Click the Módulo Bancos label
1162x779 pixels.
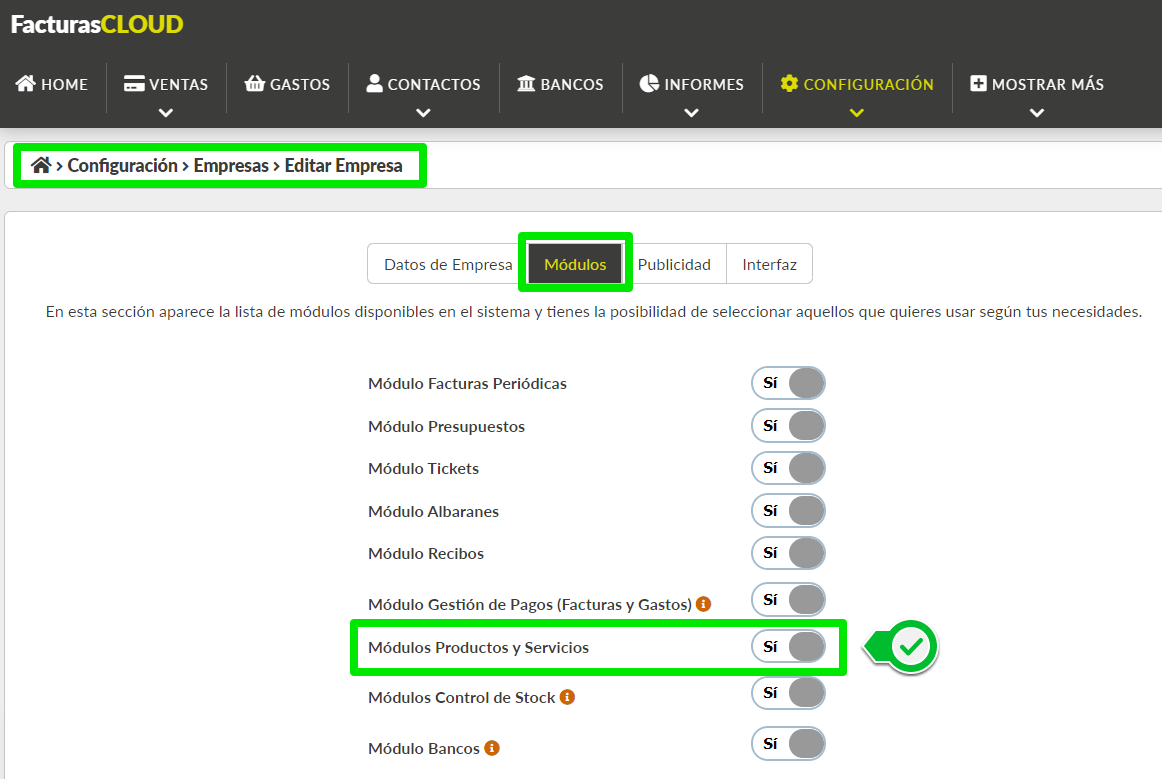[424, 749]
